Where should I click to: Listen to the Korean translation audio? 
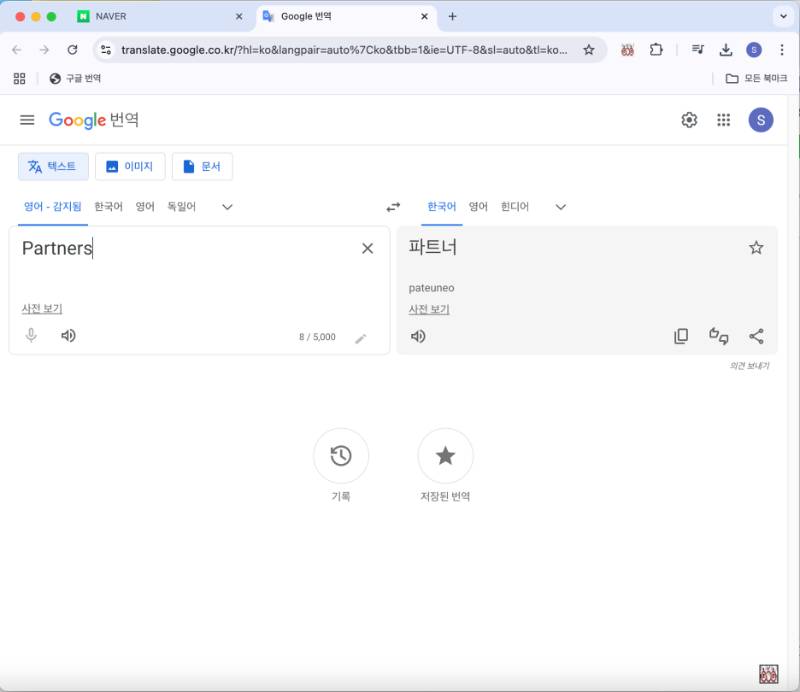coord(418,336)
